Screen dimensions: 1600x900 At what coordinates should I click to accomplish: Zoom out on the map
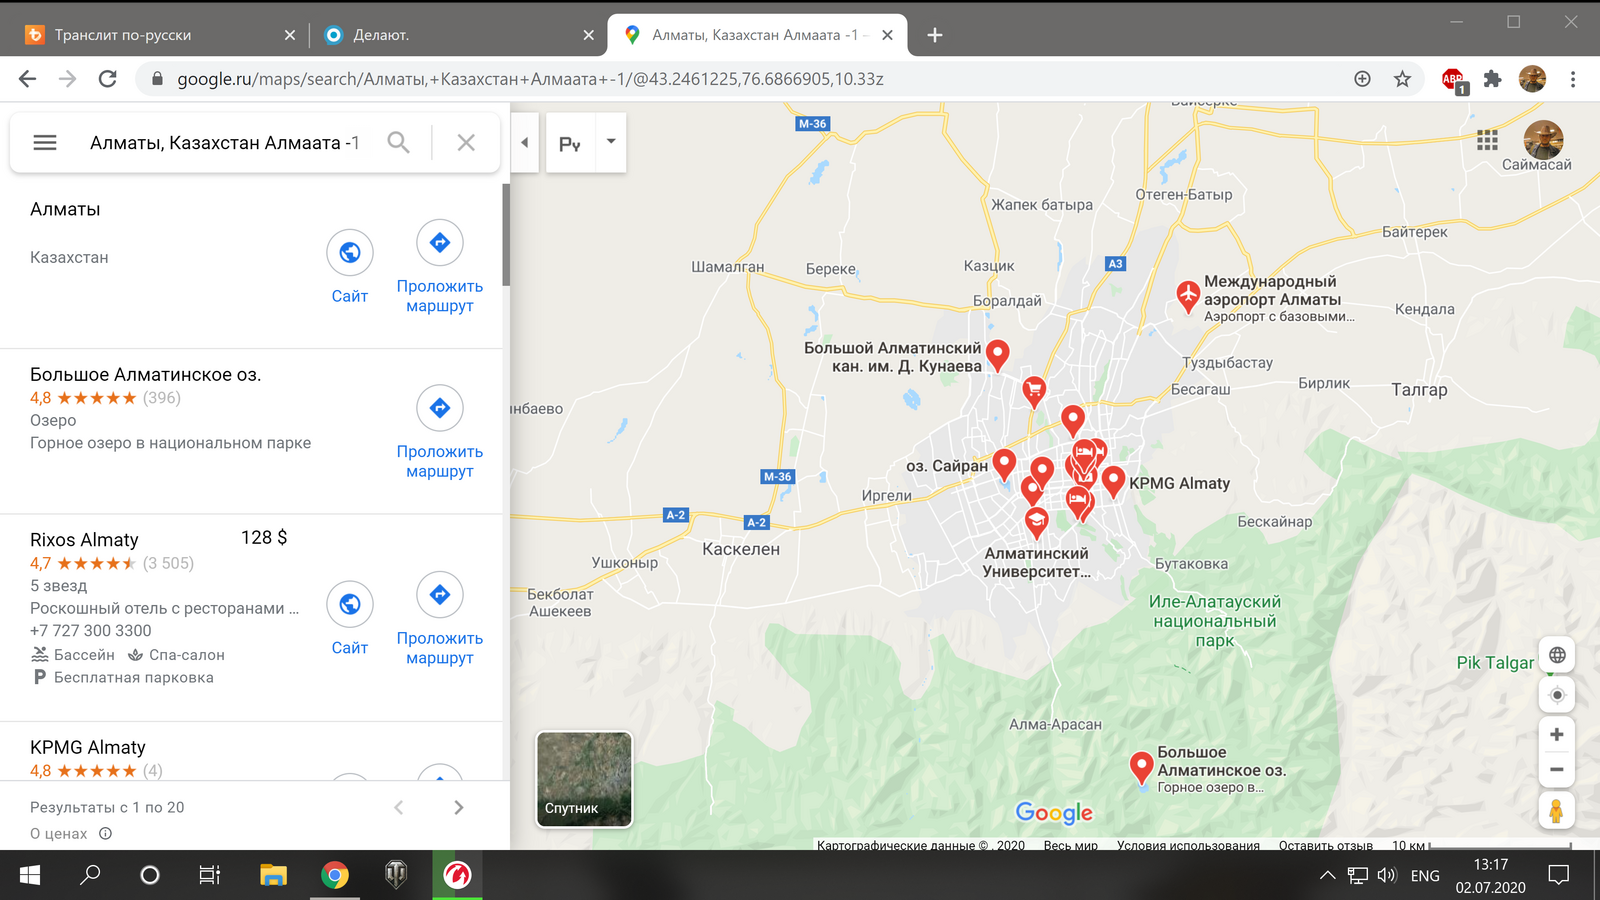pyautogui.click(x=1557, y=770)
